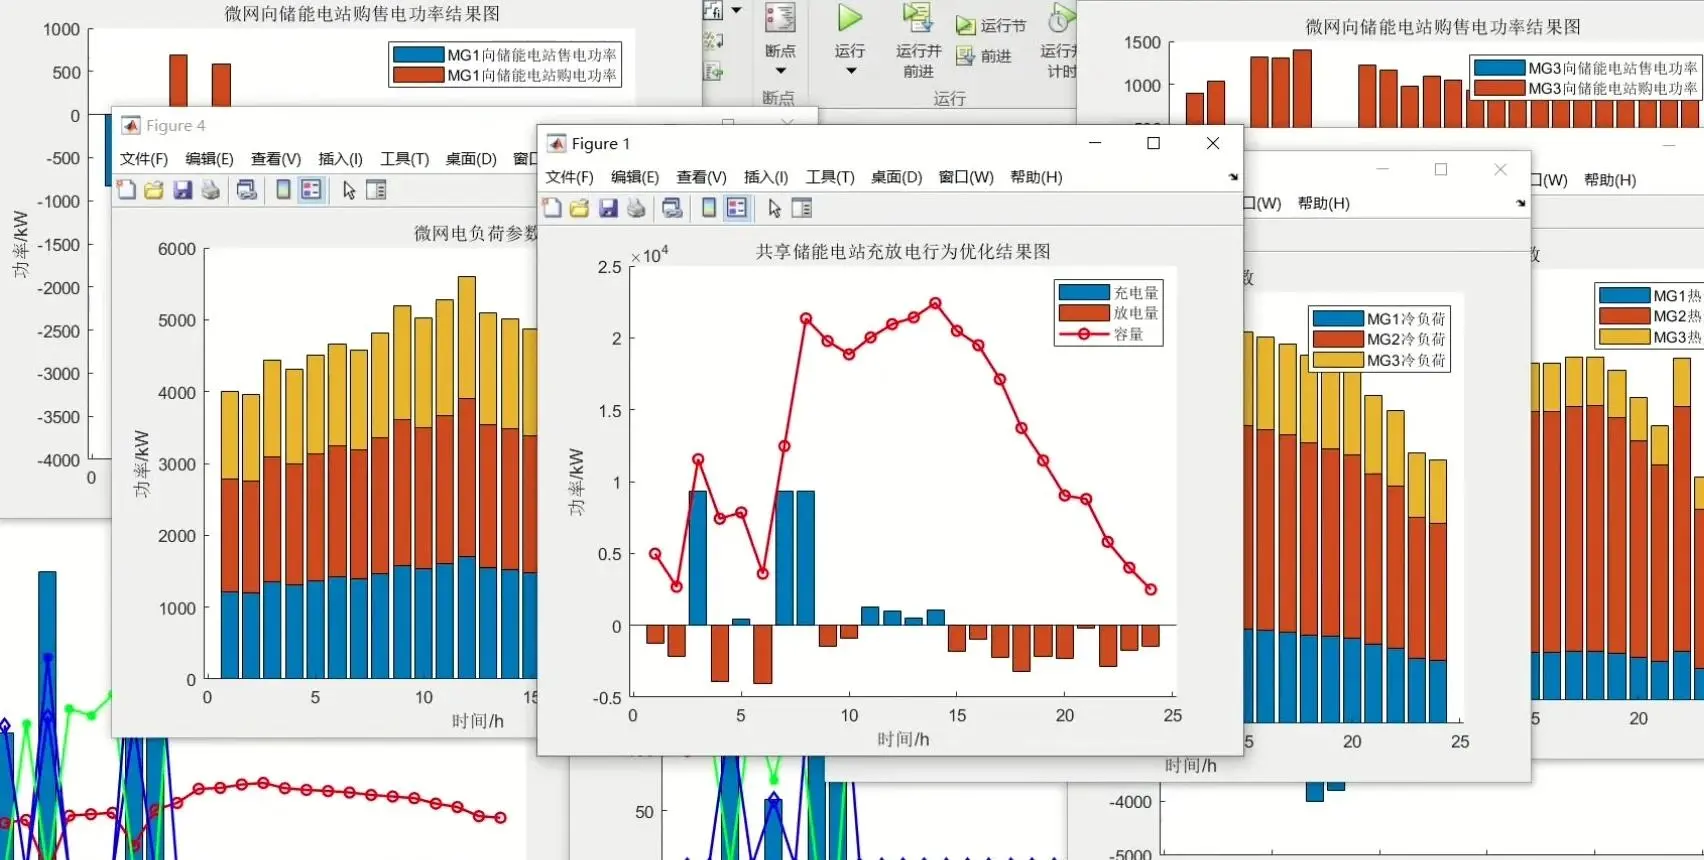Click the green 运行 run icon

(x=850, y=18)
